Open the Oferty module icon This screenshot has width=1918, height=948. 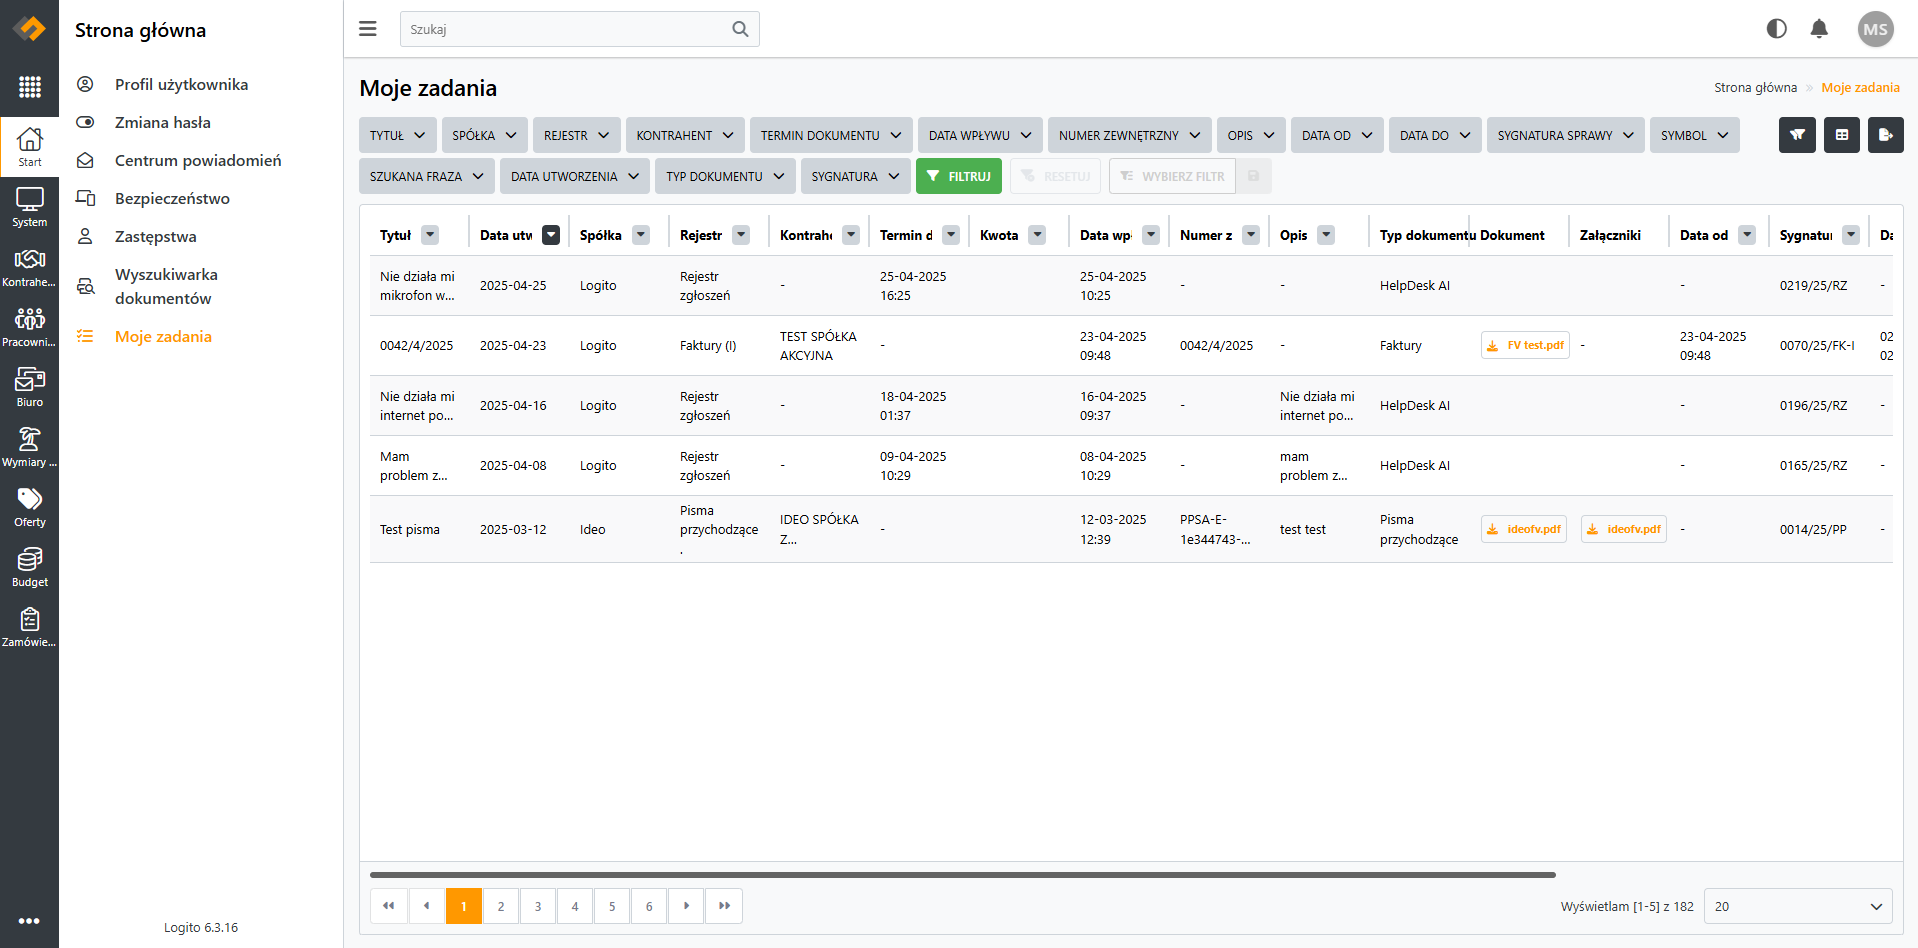(x=30, y=507)
